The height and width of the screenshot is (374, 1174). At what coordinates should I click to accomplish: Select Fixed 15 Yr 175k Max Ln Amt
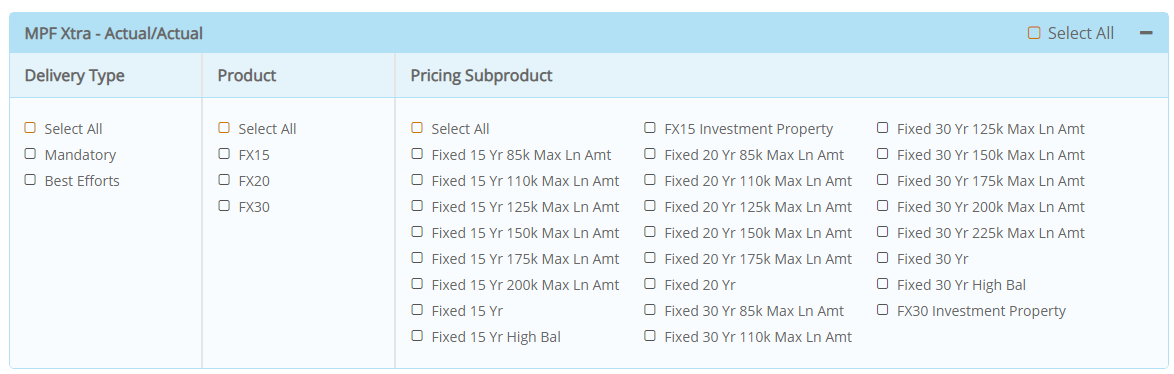(x=417, y=258)
